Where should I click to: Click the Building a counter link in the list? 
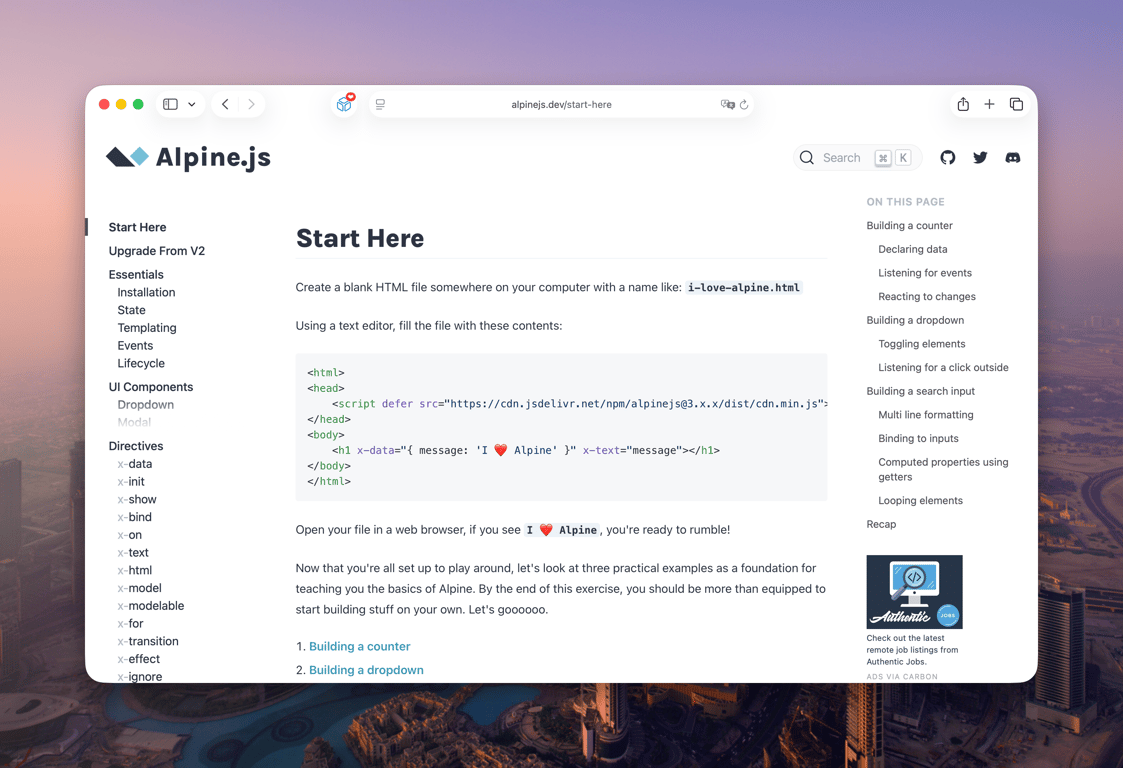(x=360, y=646)
